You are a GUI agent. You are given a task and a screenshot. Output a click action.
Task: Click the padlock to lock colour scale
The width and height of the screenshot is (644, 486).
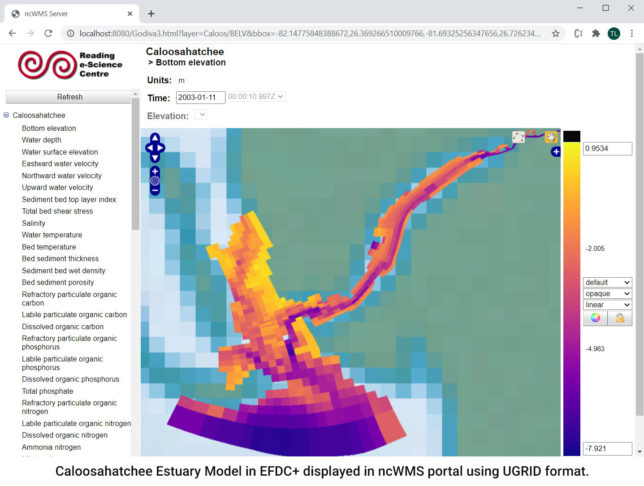[x=620, y=317]
